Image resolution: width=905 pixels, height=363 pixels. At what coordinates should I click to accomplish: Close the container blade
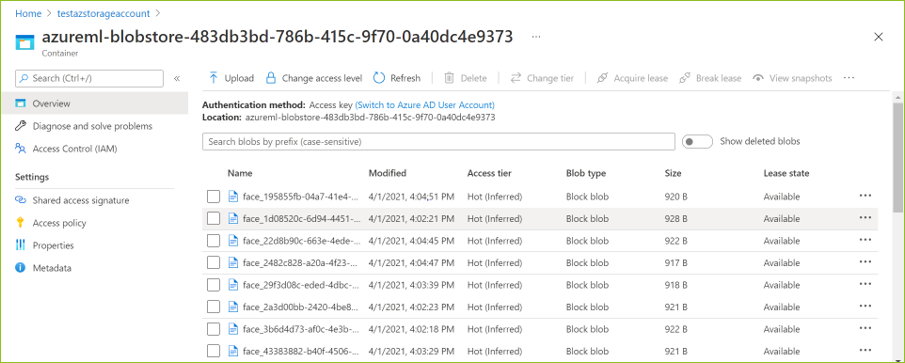tap(878, 37)
